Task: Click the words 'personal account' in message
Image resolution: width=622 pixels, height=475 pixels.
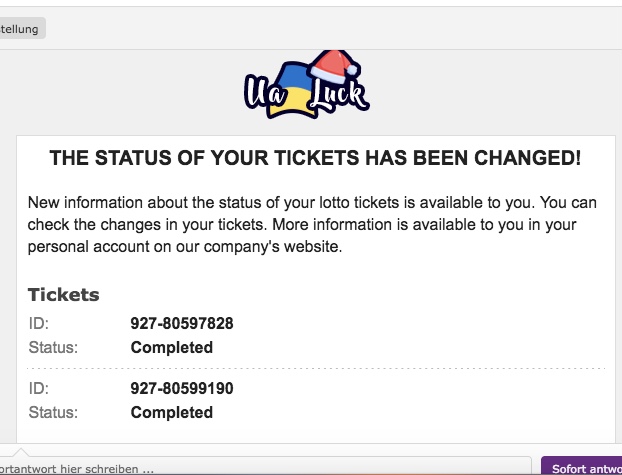Action: (x=88, y=247)
